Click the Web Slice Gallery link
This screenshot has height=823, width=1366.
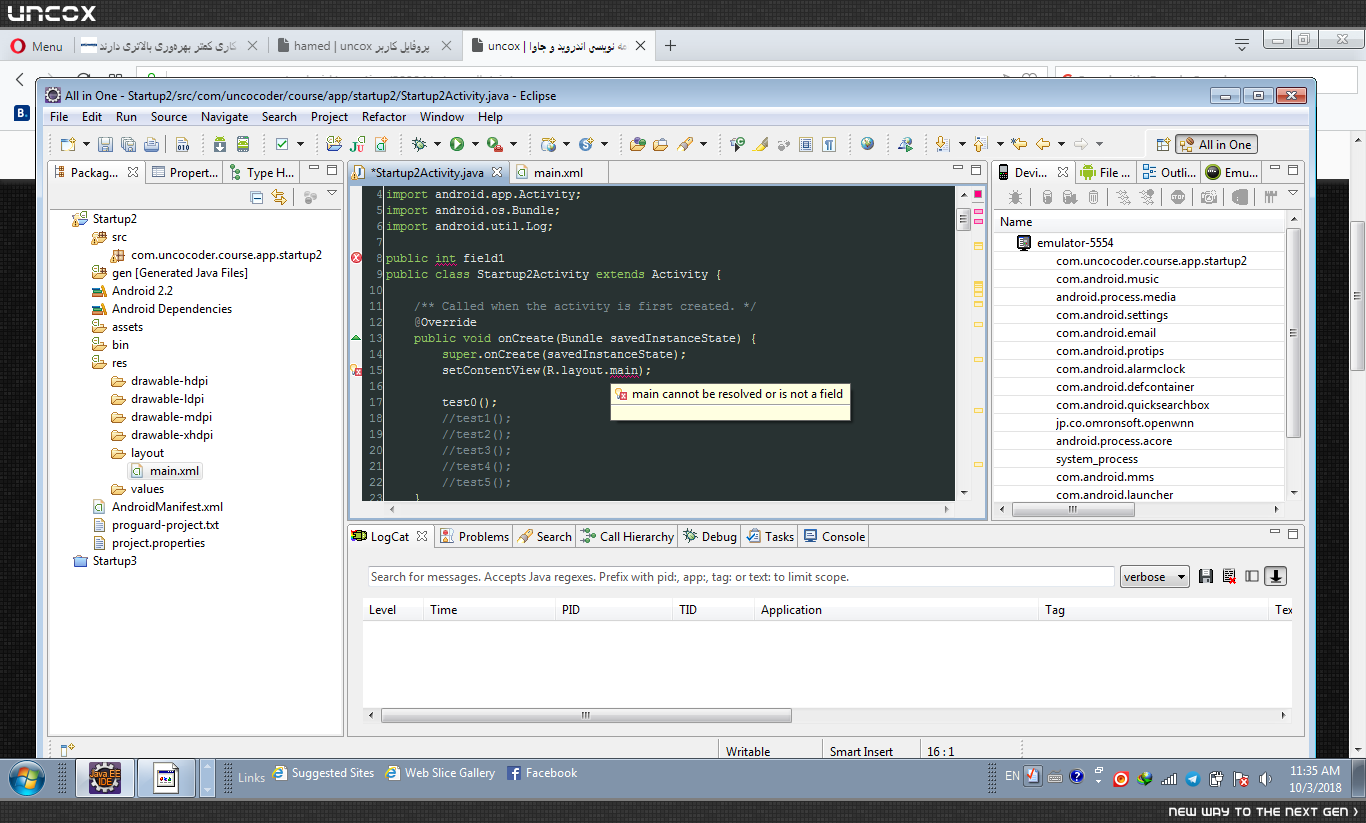tap(440, 773)
